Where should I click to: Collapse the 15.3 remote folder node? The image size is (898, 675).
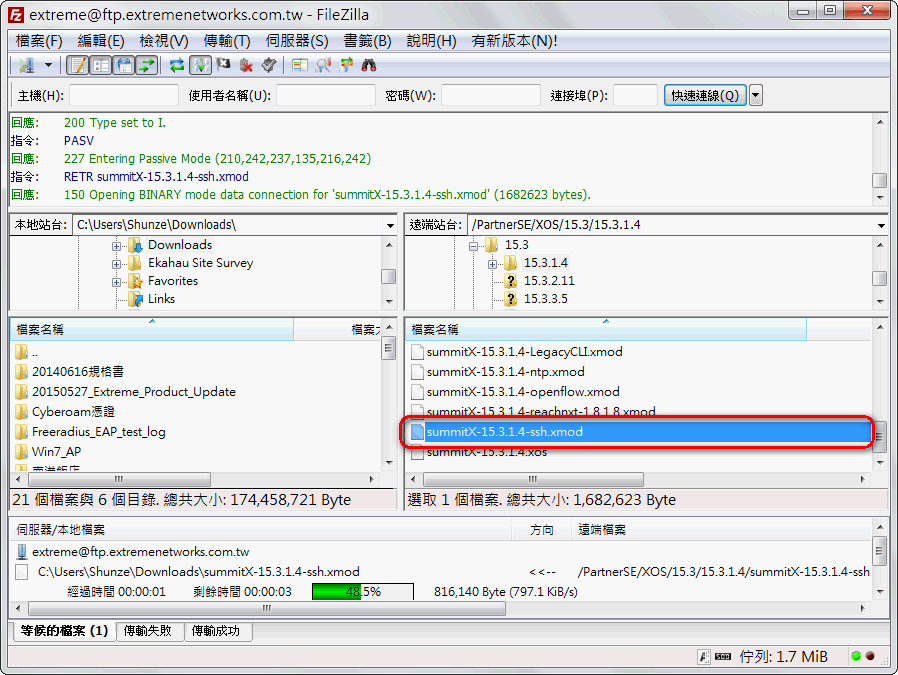tap(473, 246)
